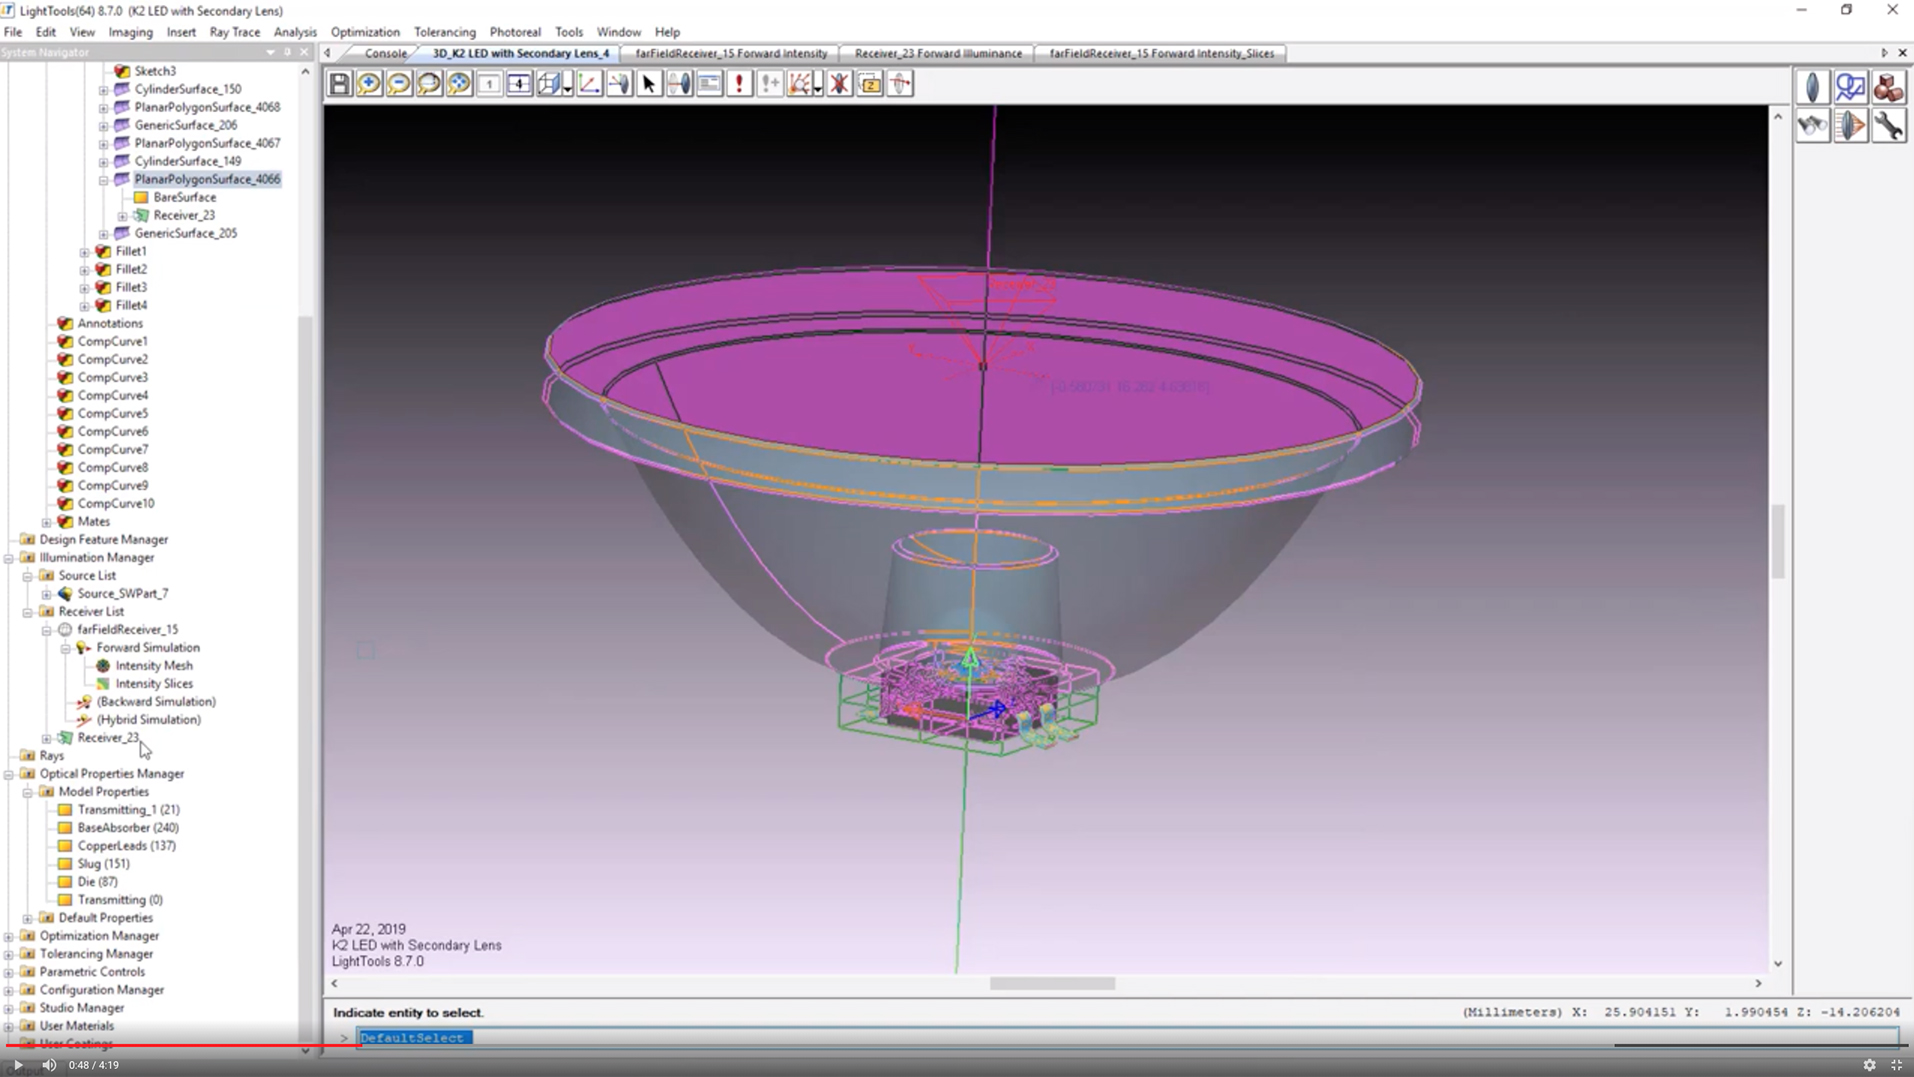Toggle mute on the video volume control

(x=49, y=1065)
